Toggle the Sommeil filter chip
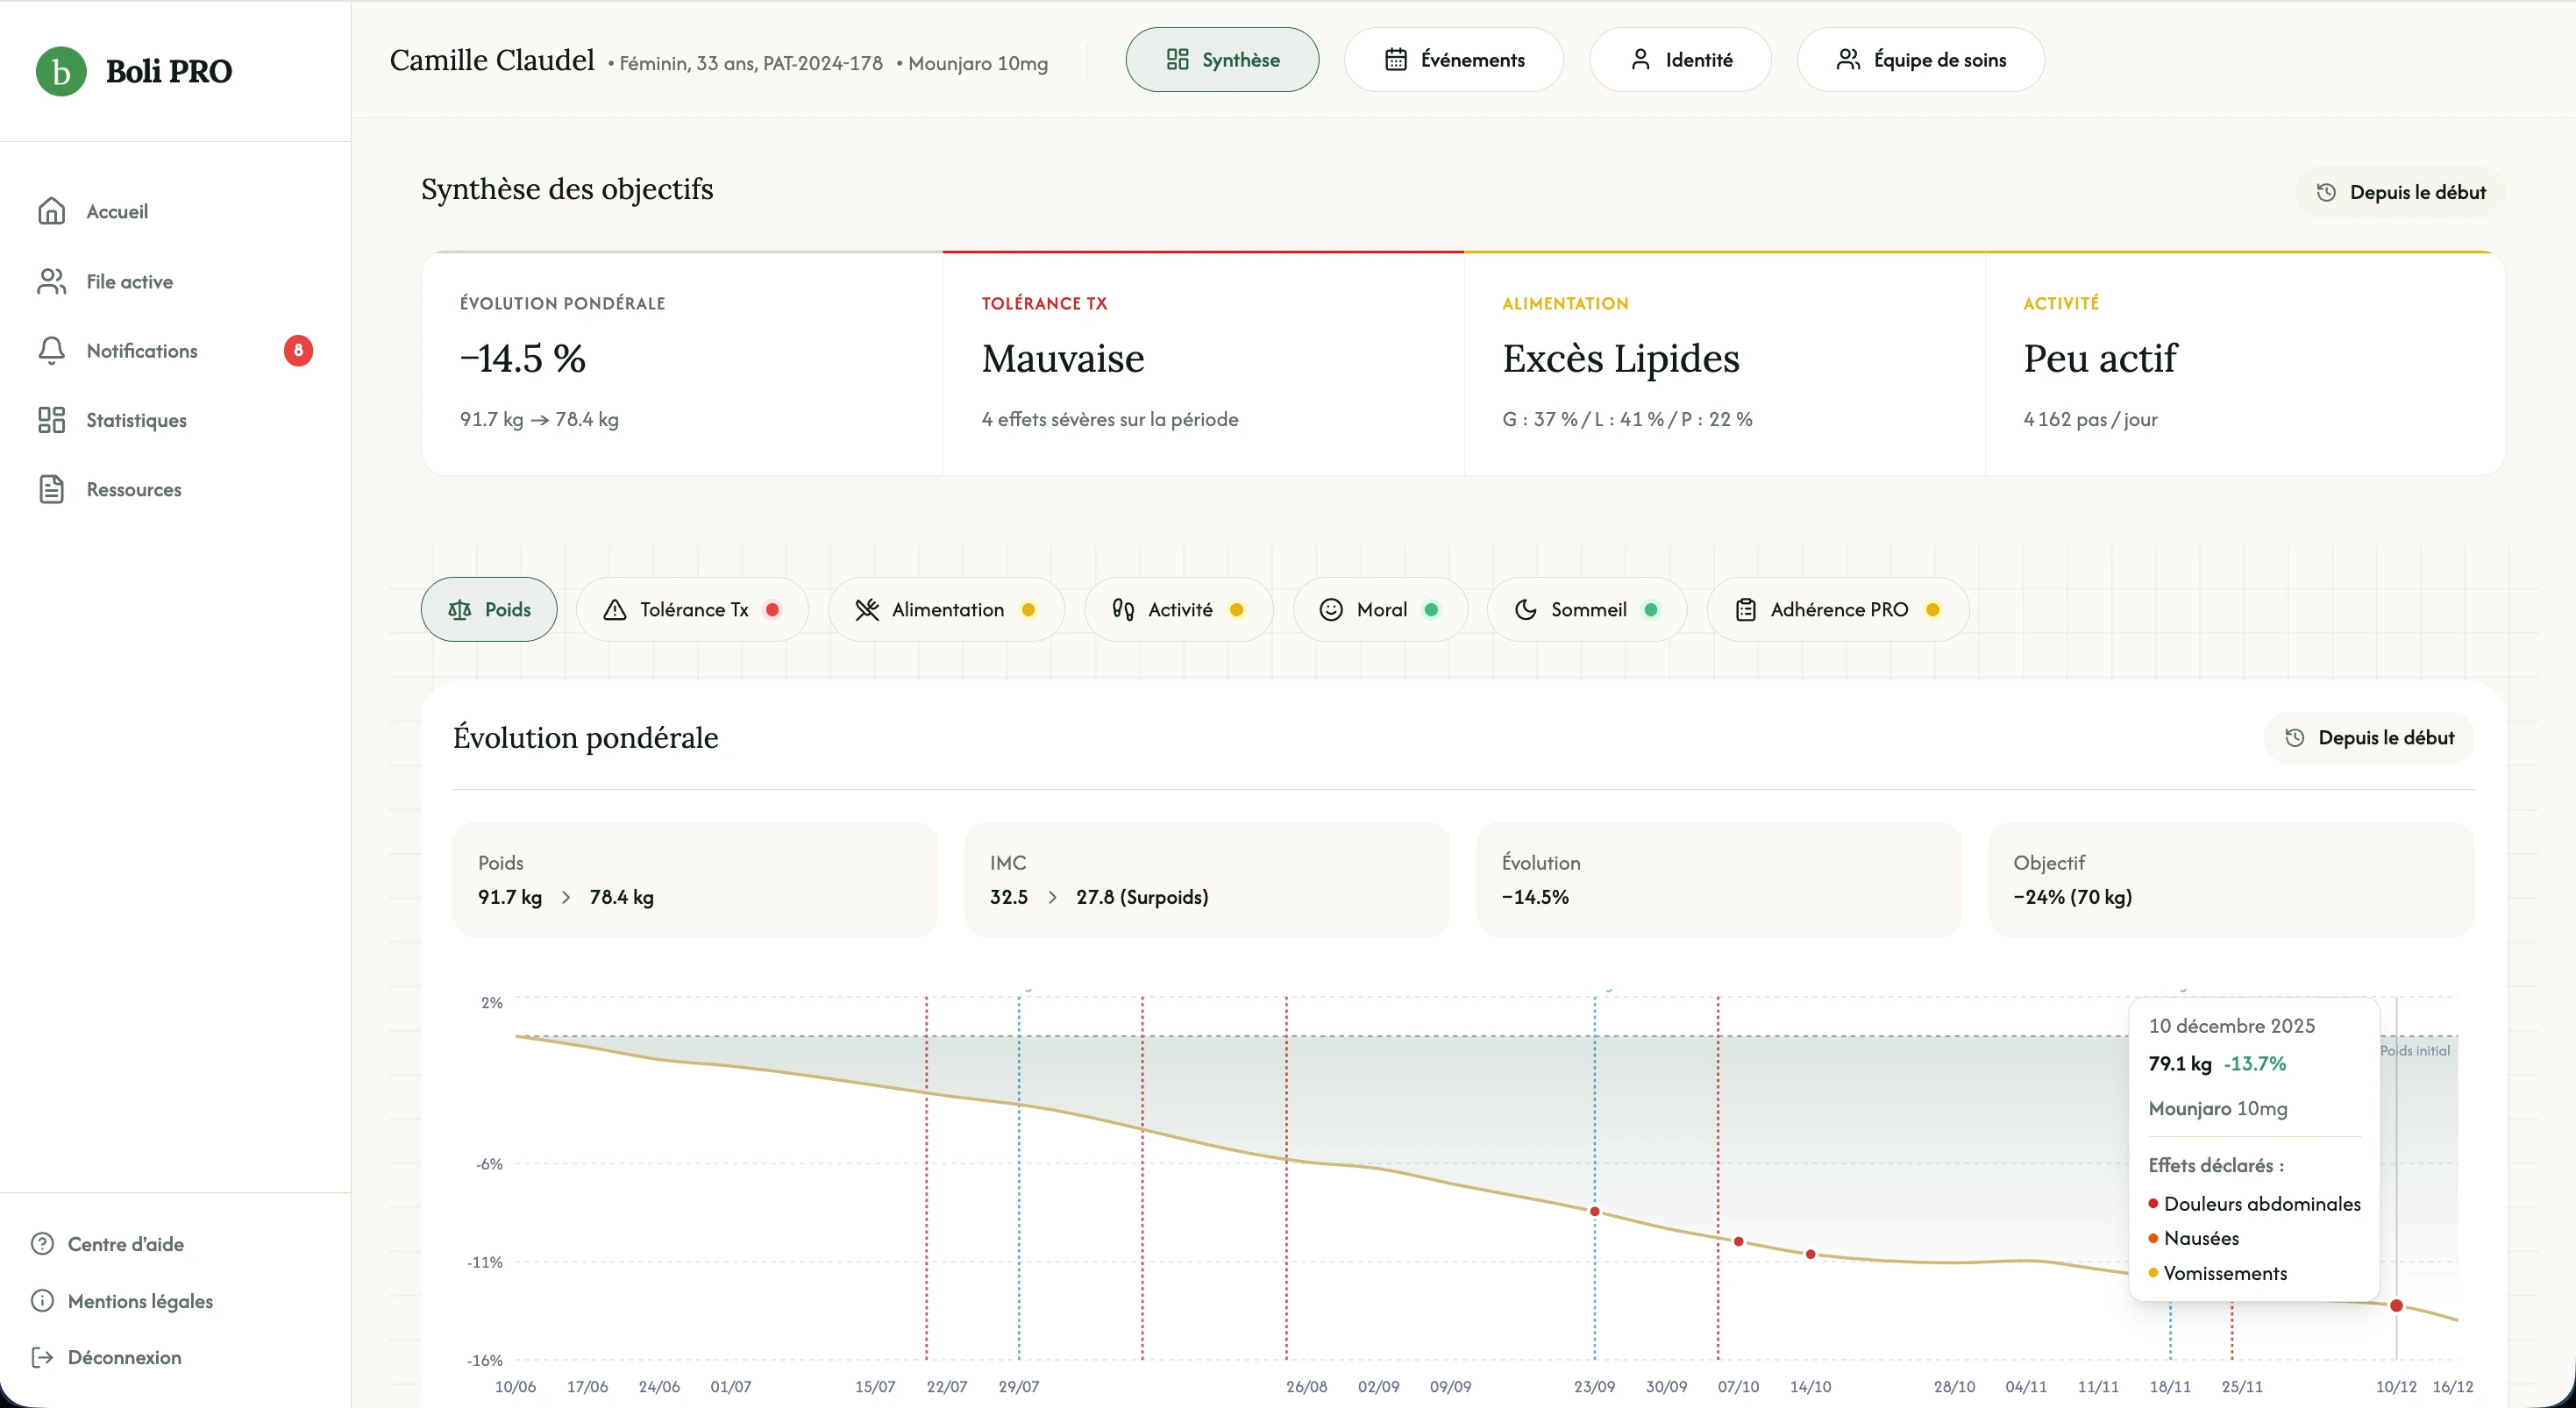This screenshot has width=2576, height=1408. coord(1586,609)
